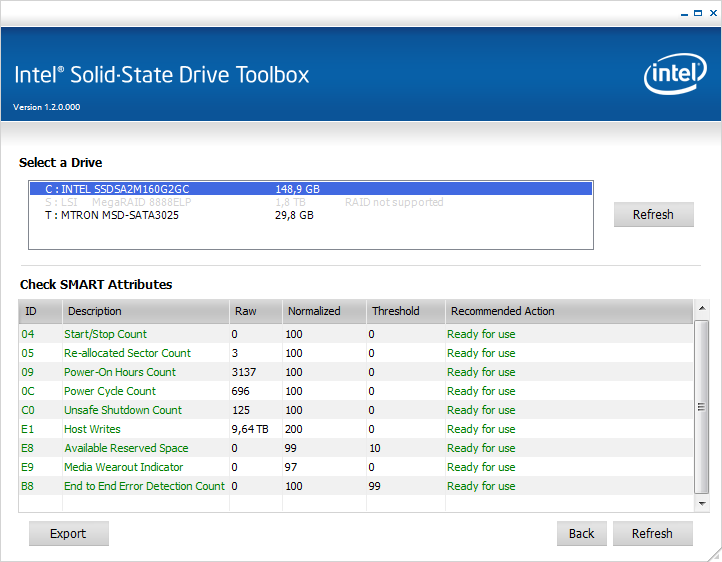Sort by the Threshold column header

(x=406, y=311)
